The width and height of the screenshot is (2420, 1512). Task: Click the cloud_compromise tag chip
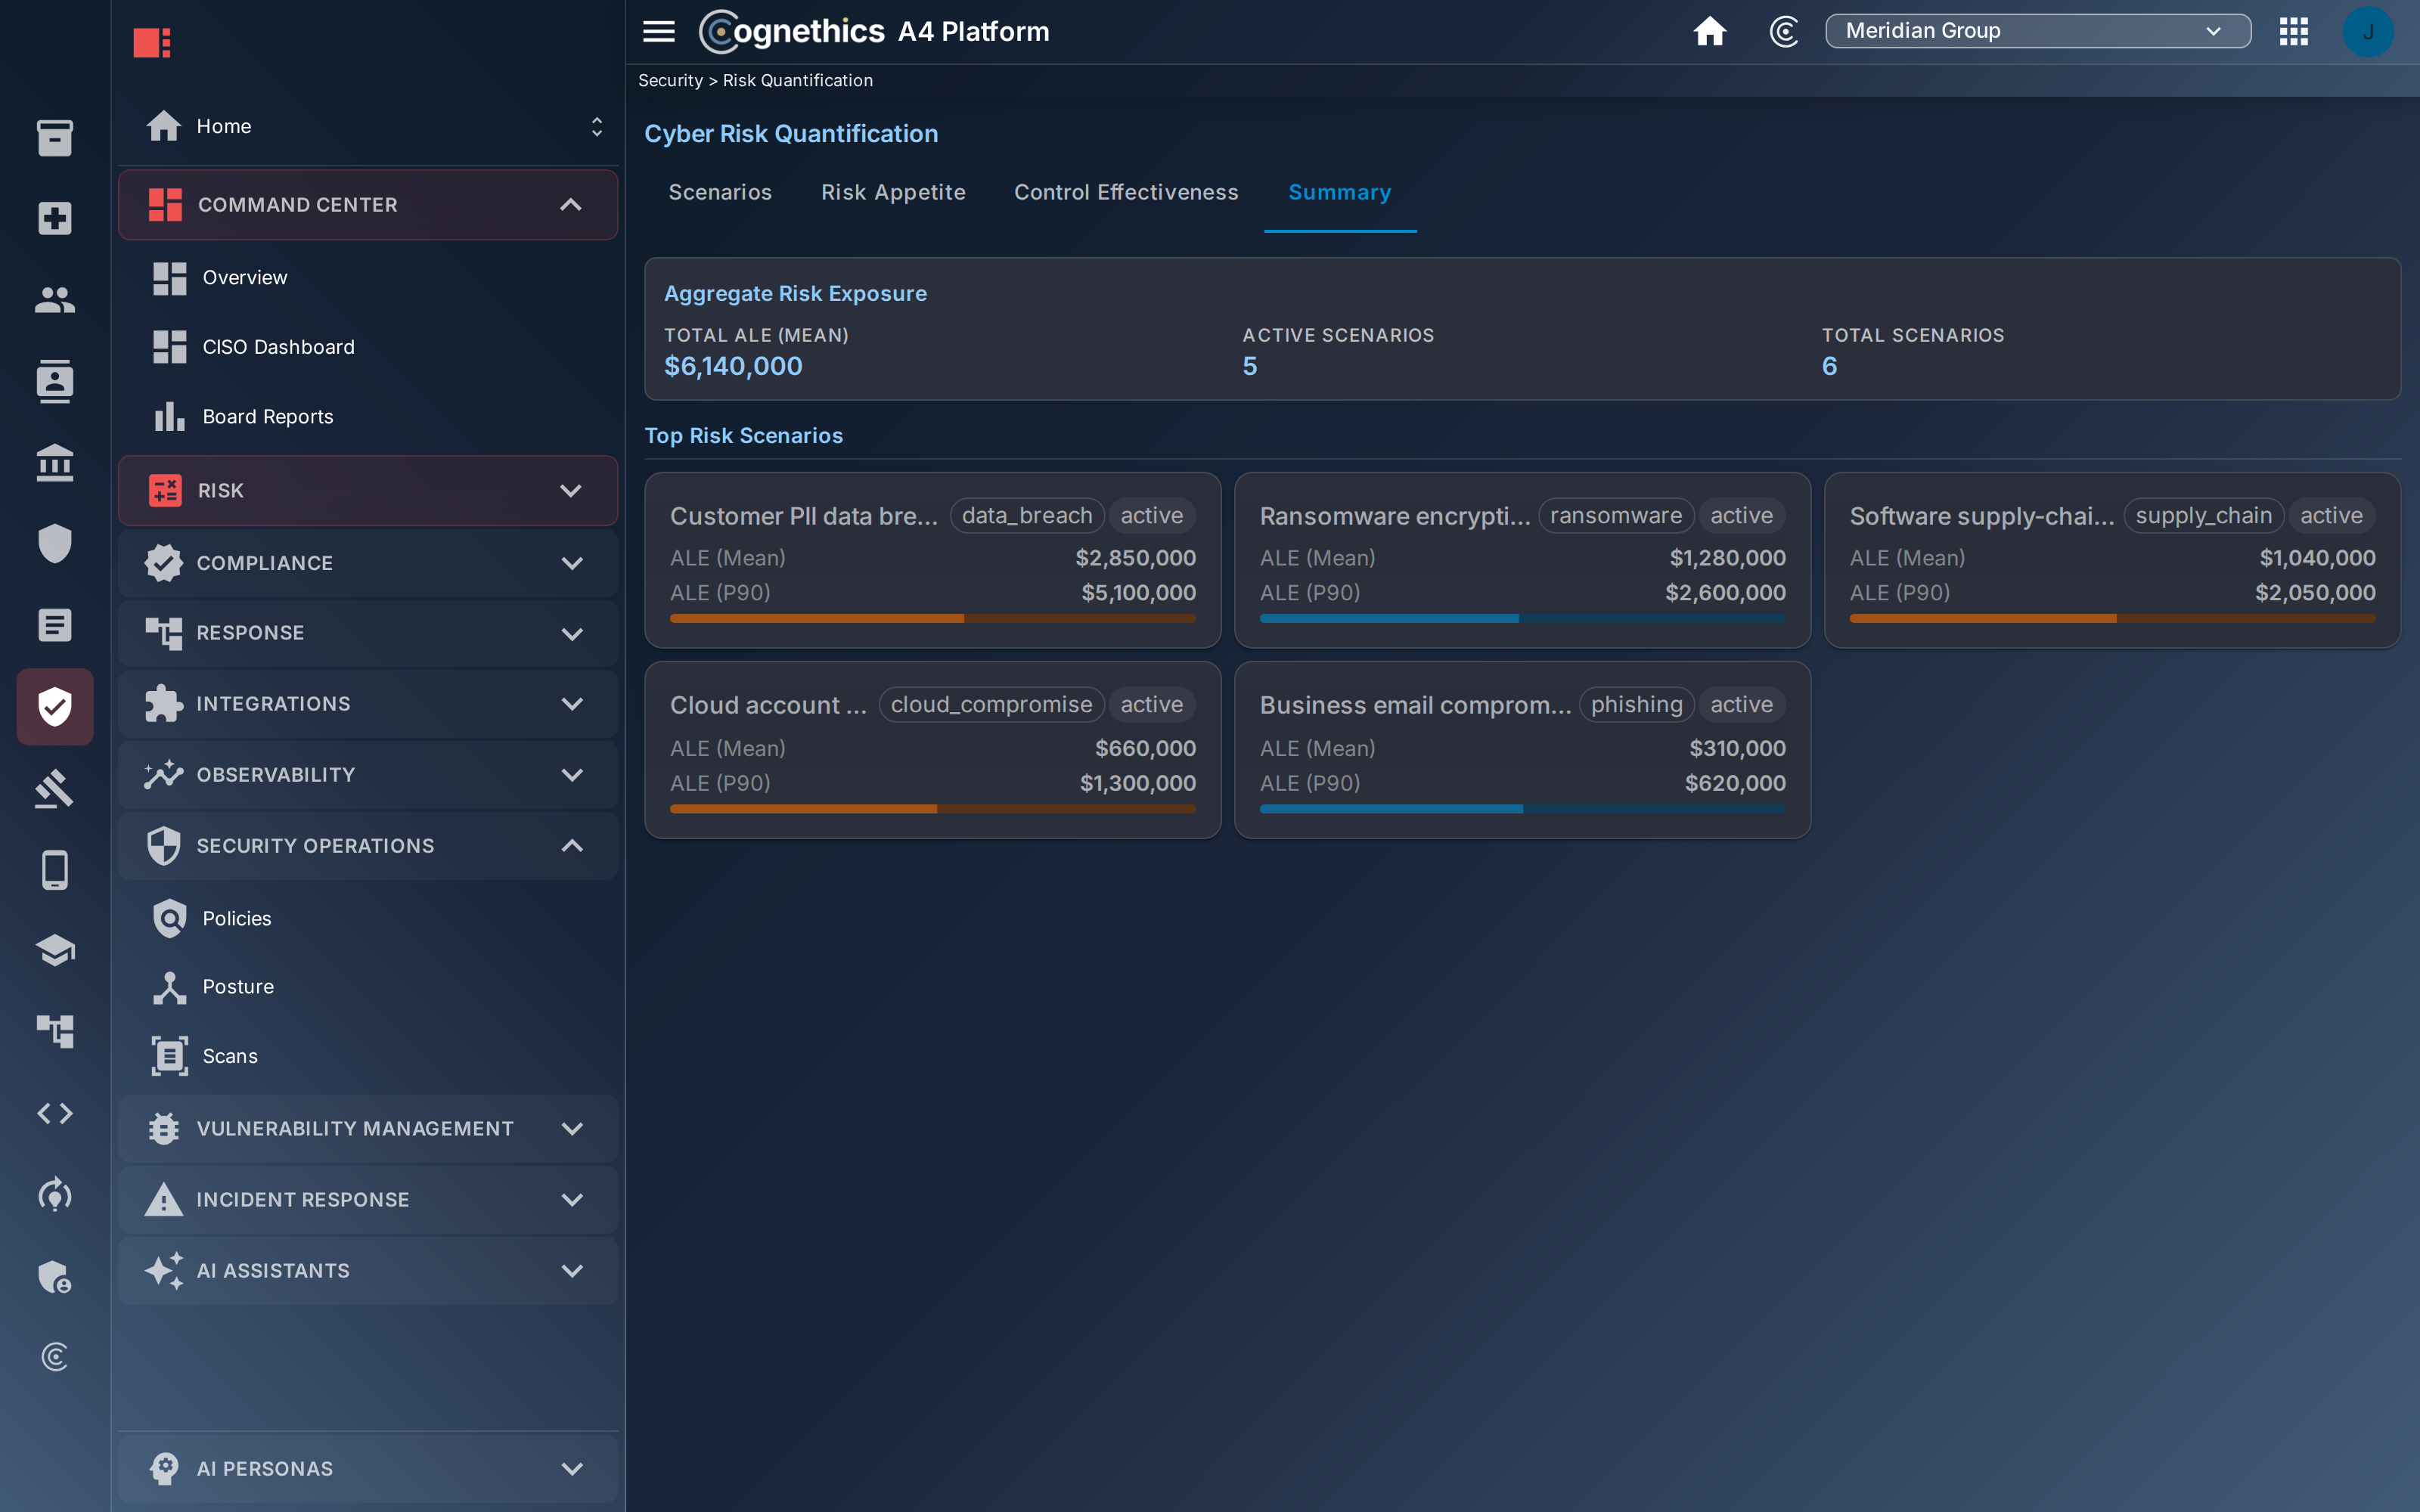point(991,705)
